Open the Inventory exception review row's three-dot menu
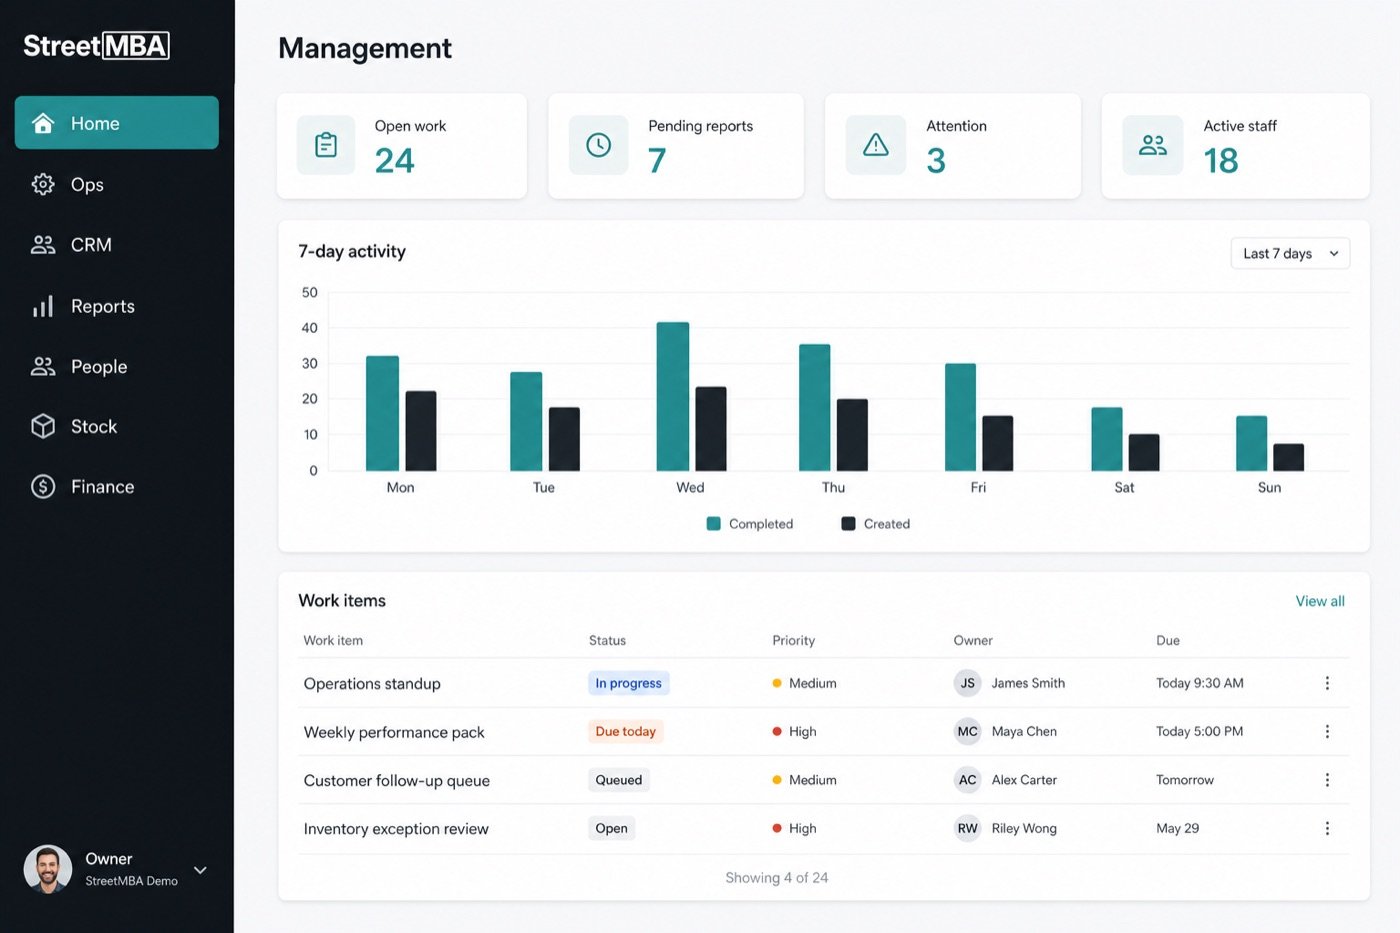The width and height of the screenshot is (1400, 933). [1327, 828]
